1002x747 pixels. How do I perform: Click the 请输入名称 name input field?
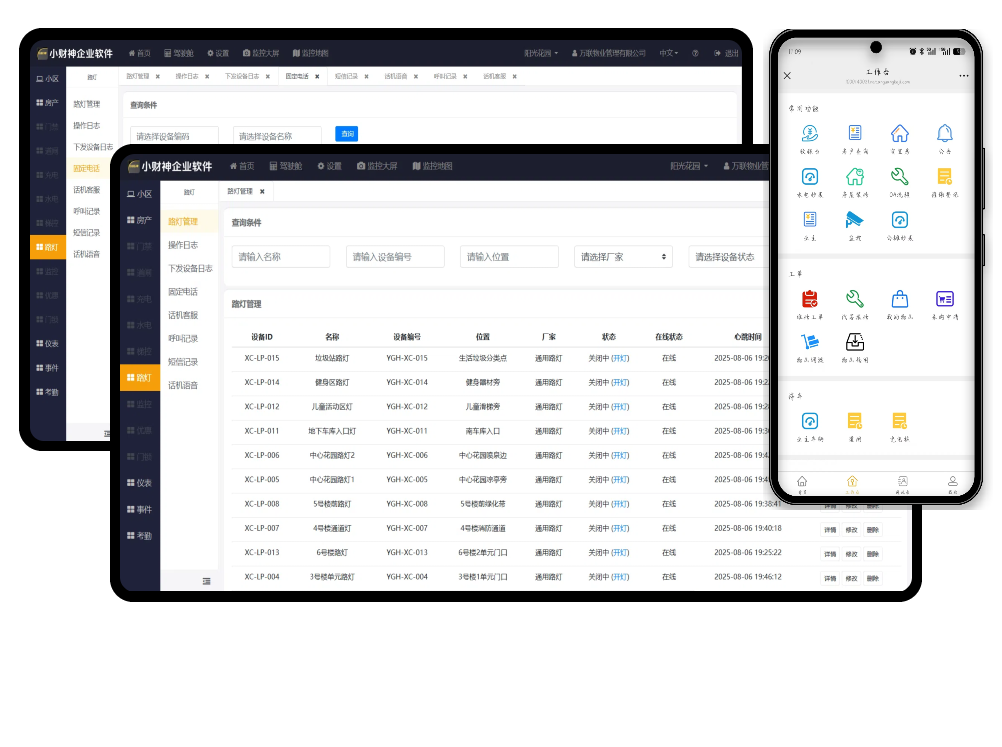click(281, 257)
